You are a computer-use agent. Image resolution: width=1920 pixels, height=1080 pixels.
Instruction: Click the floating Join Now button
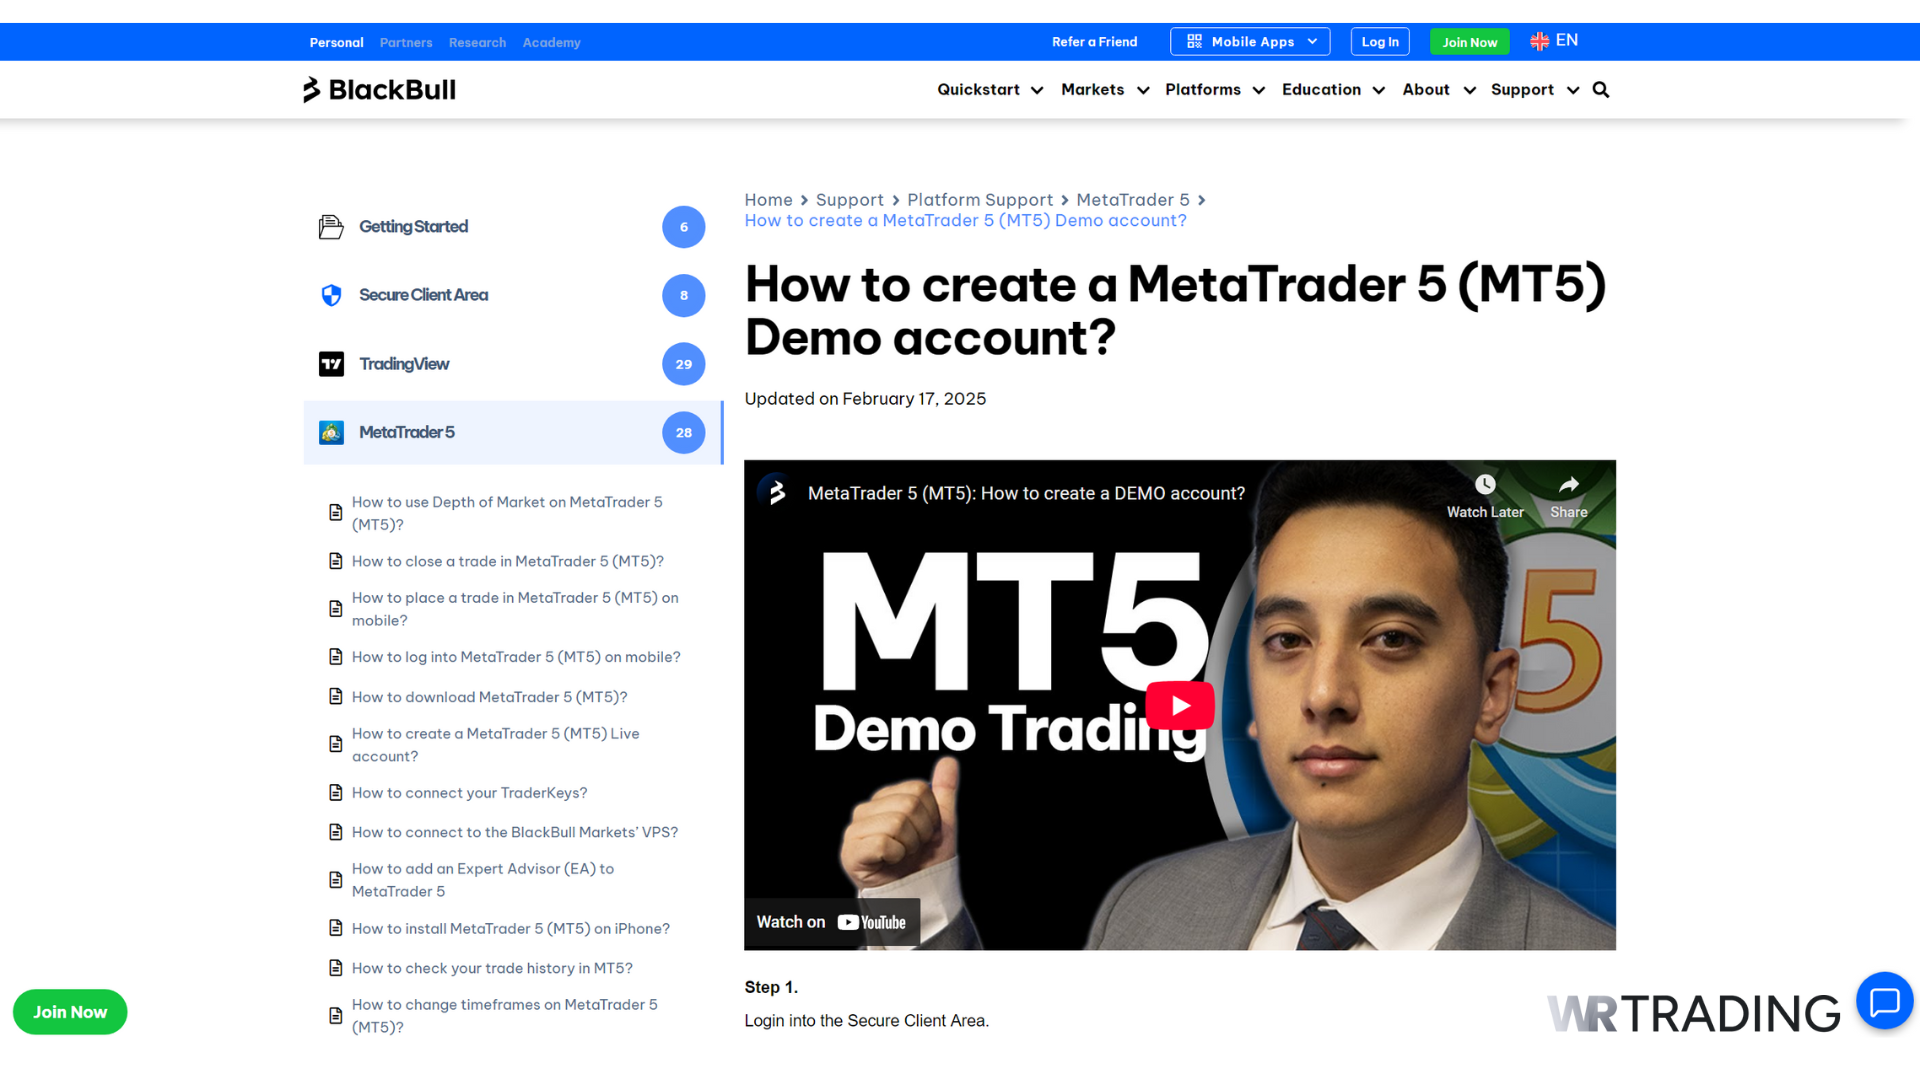click(x=70, y=1012)
